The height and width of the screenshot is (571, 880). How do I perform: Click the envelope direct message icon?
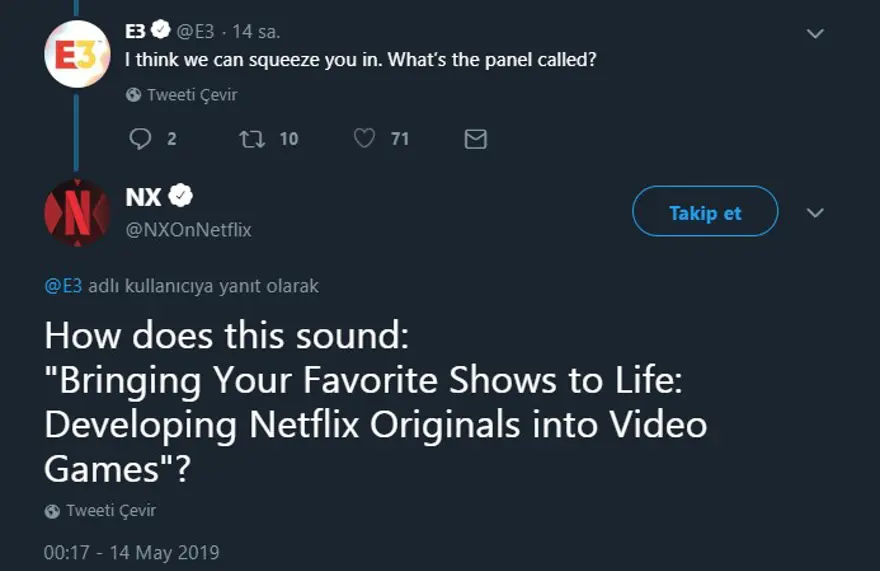click(476, 139)
